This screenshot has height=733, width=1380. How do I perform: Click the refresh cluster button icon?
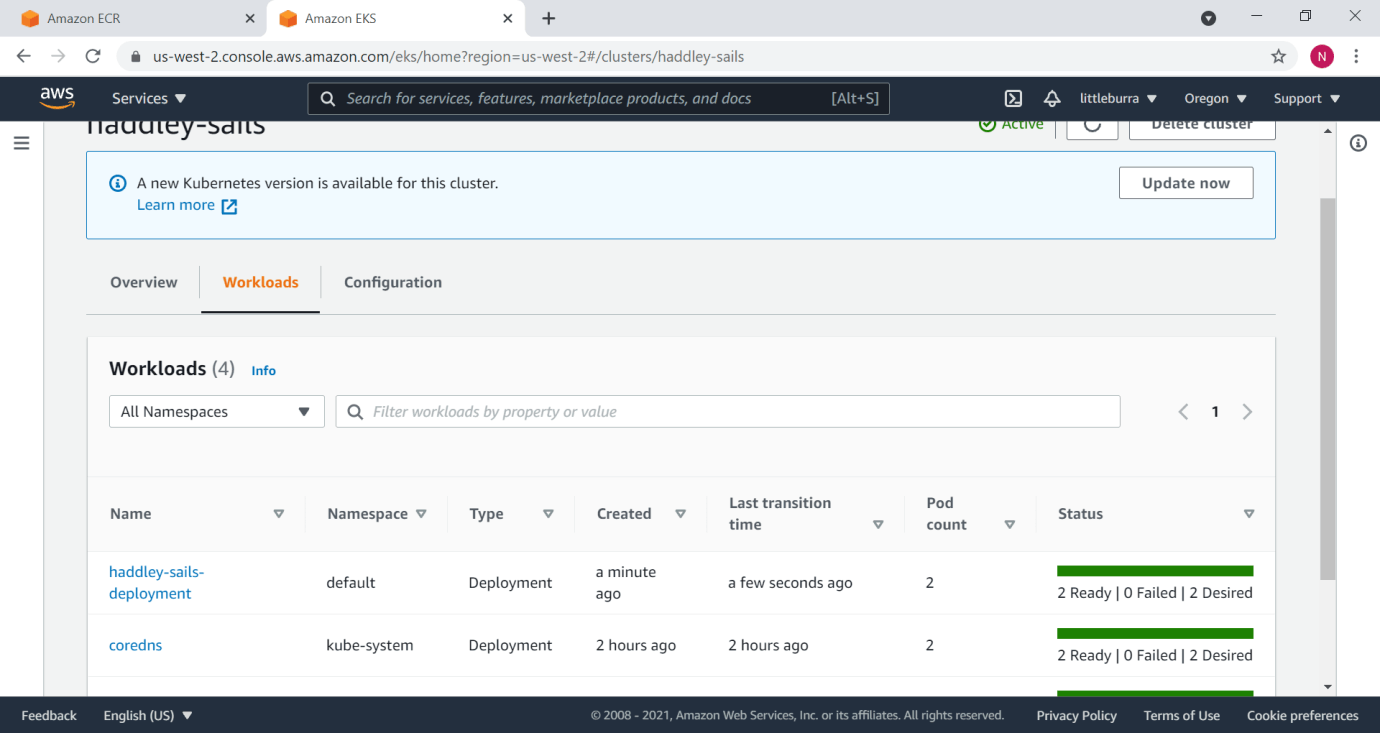pos(1092,126)
